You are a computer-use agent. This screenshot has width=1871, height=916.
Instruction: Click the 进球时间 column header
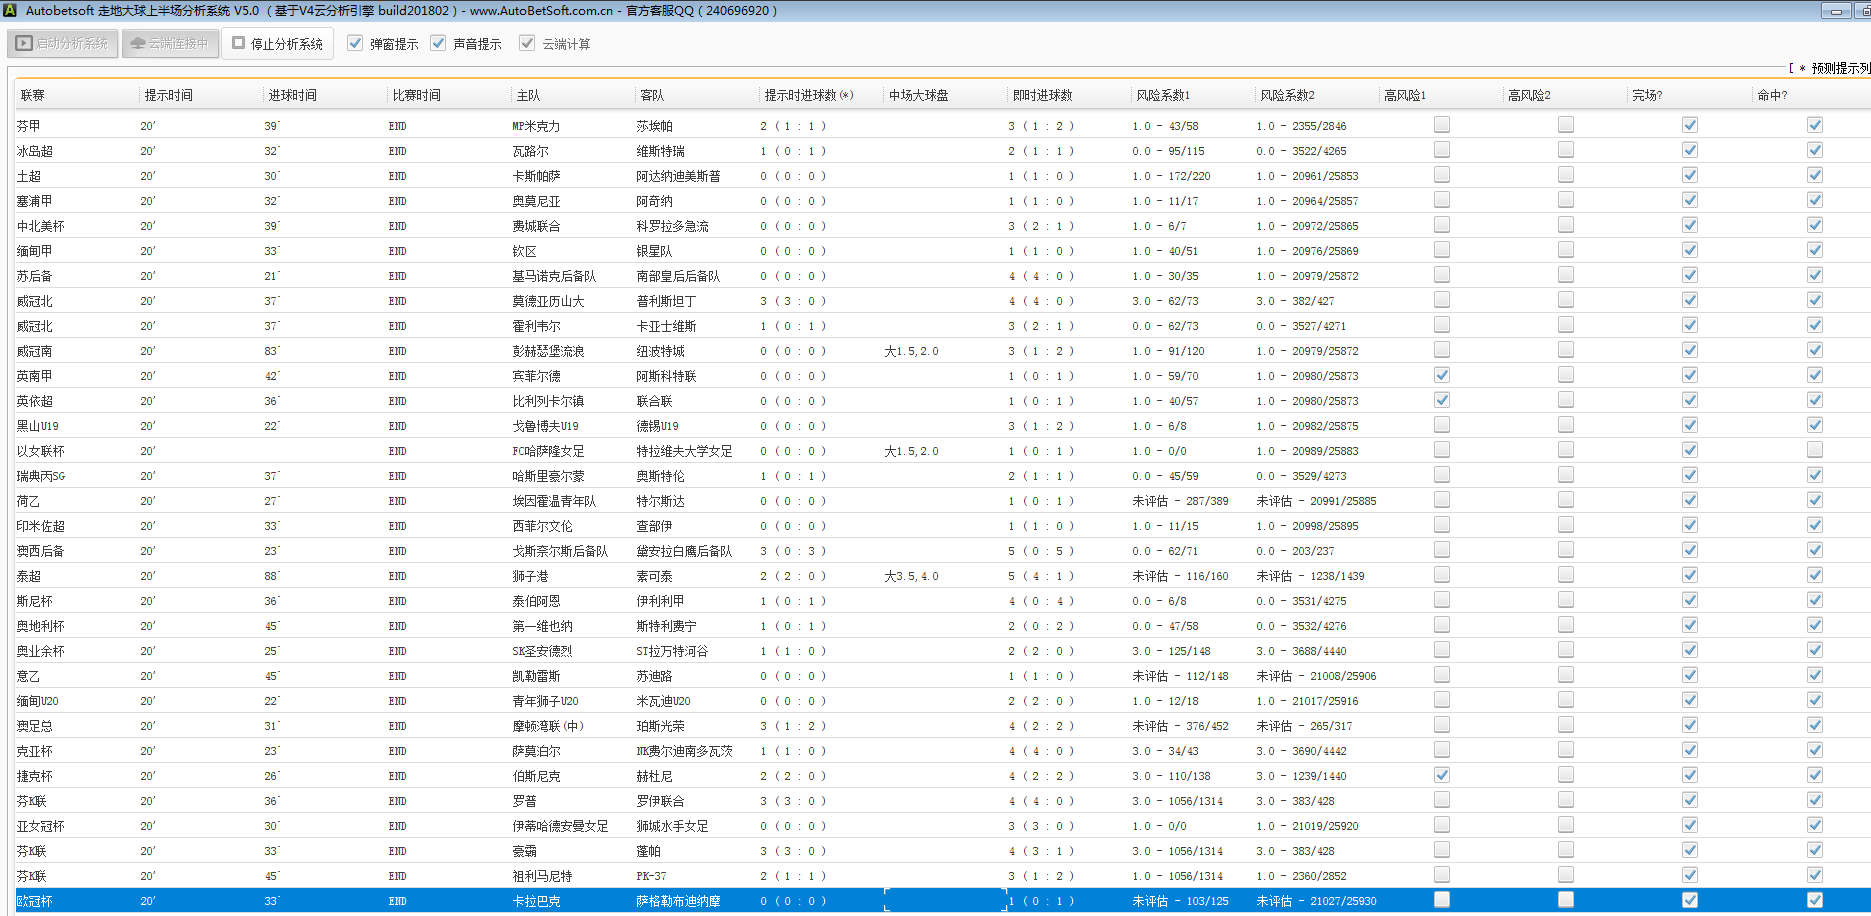(x=292, y=95)
